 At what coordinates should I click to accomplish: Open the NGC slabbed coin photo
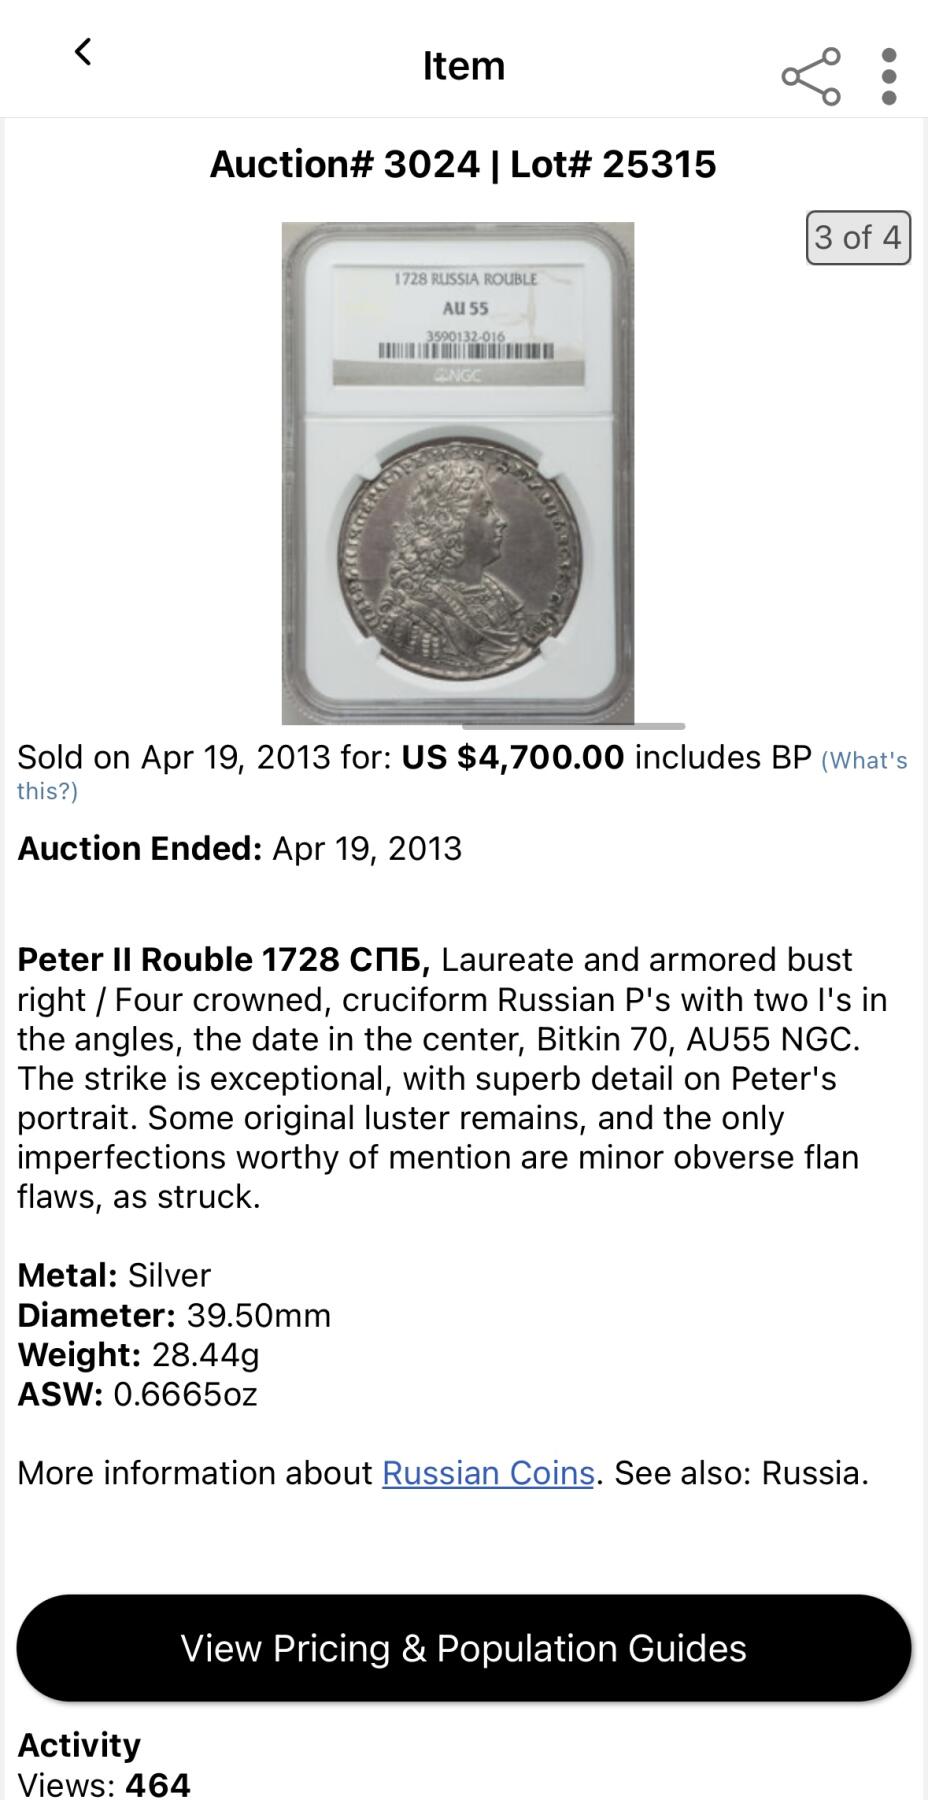[458, 472]
